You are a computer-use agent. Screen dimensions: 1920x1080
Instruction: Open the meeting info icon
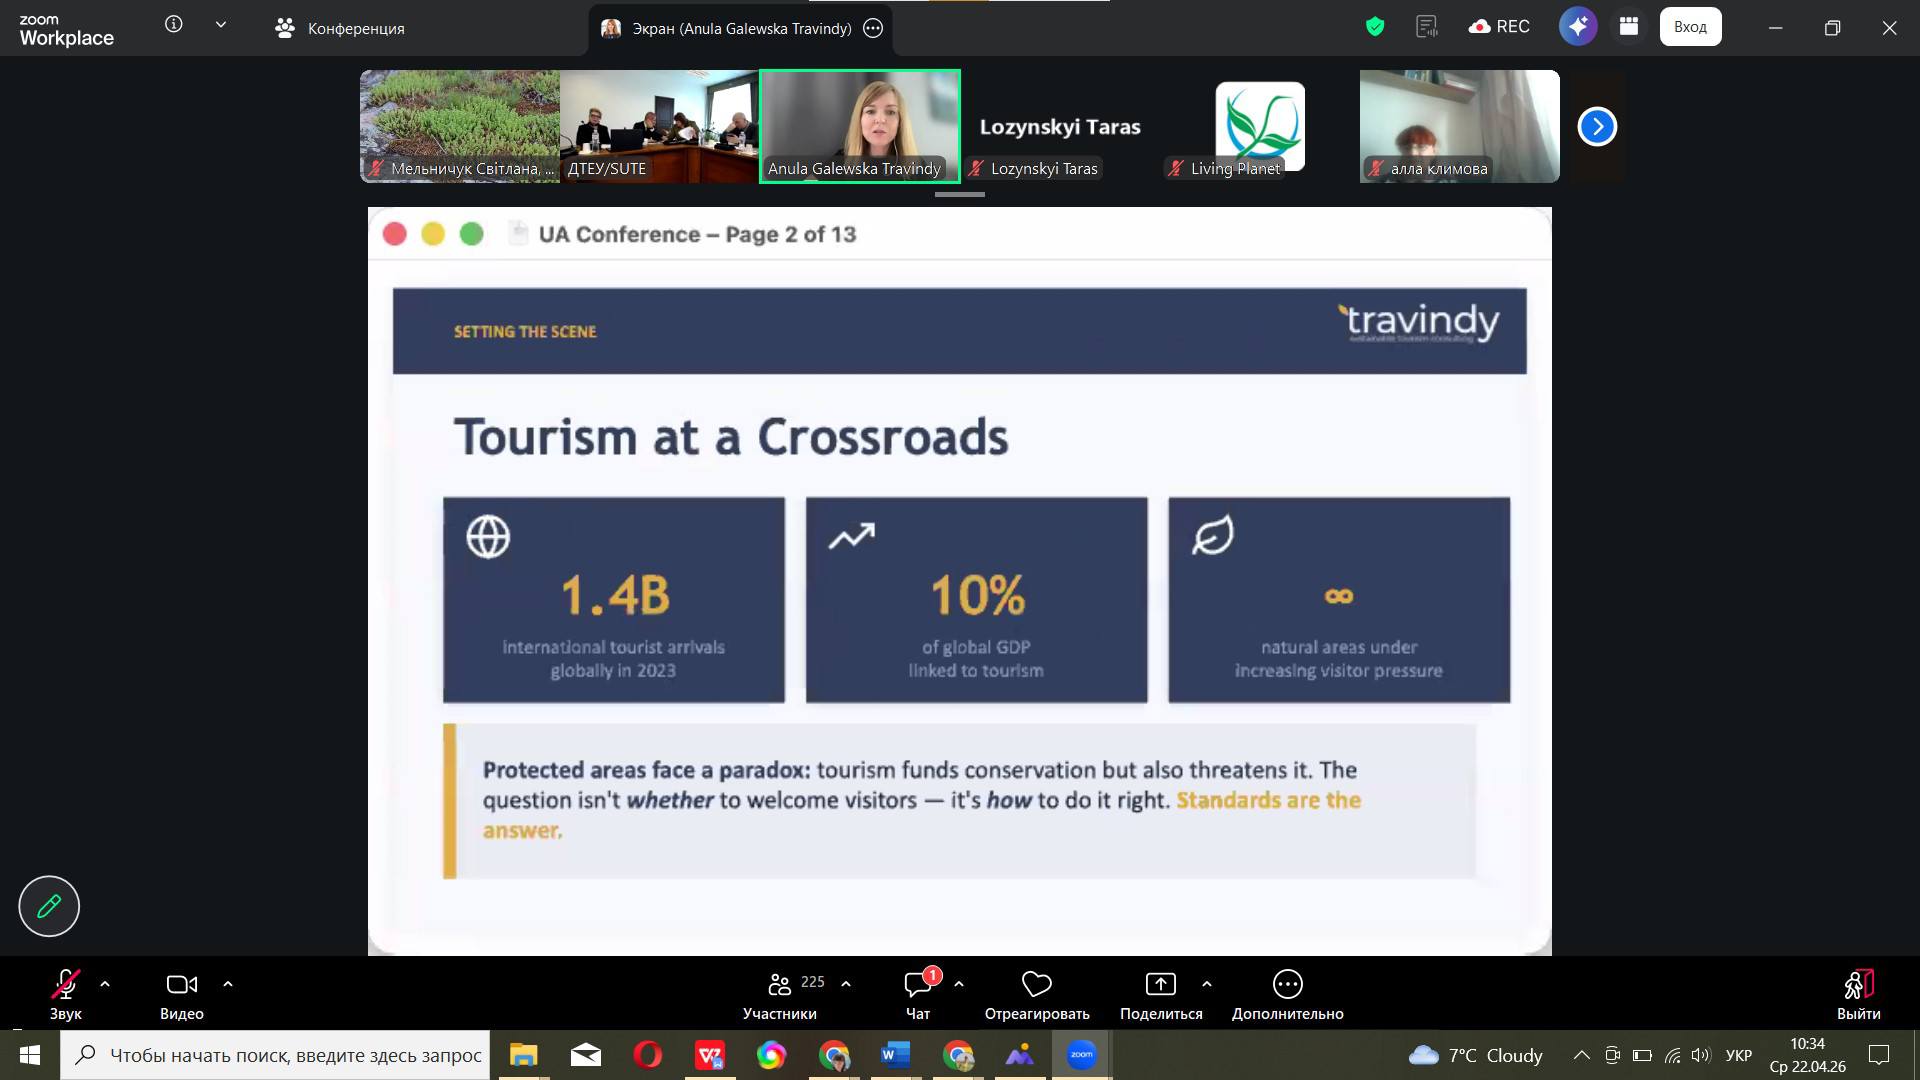click(174, 25)
